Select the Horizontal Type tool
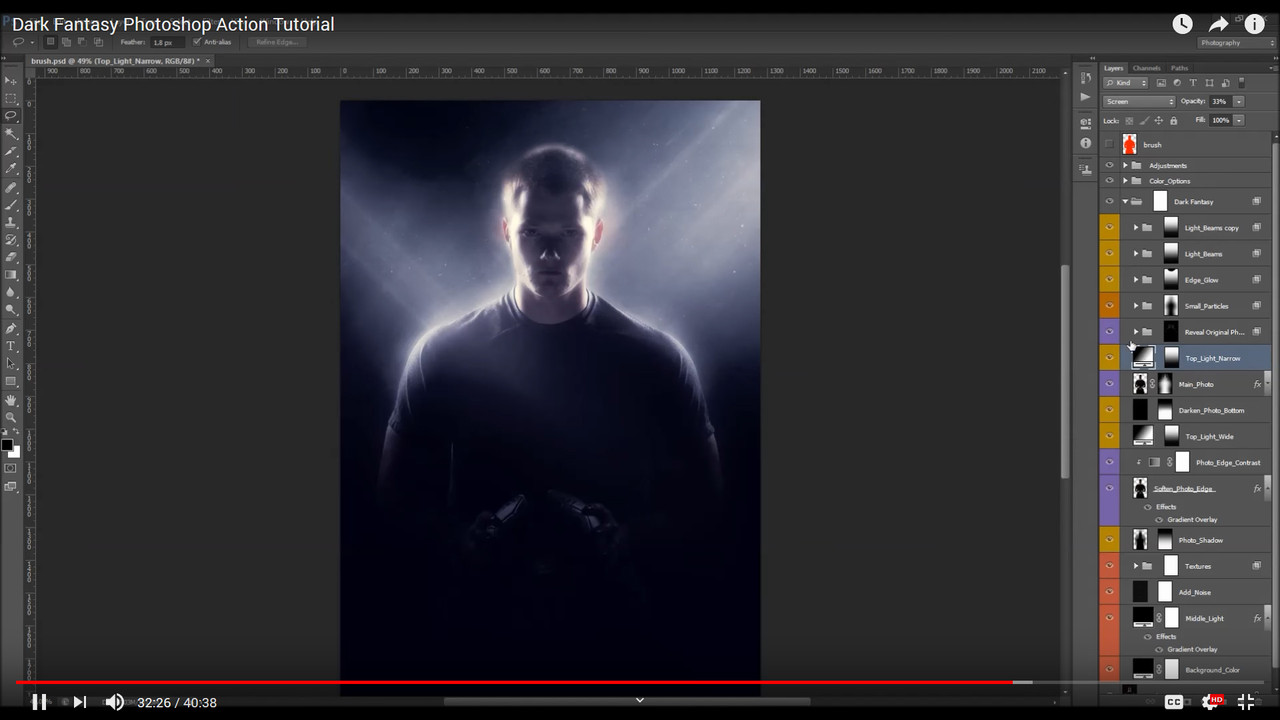 point(12,347)
